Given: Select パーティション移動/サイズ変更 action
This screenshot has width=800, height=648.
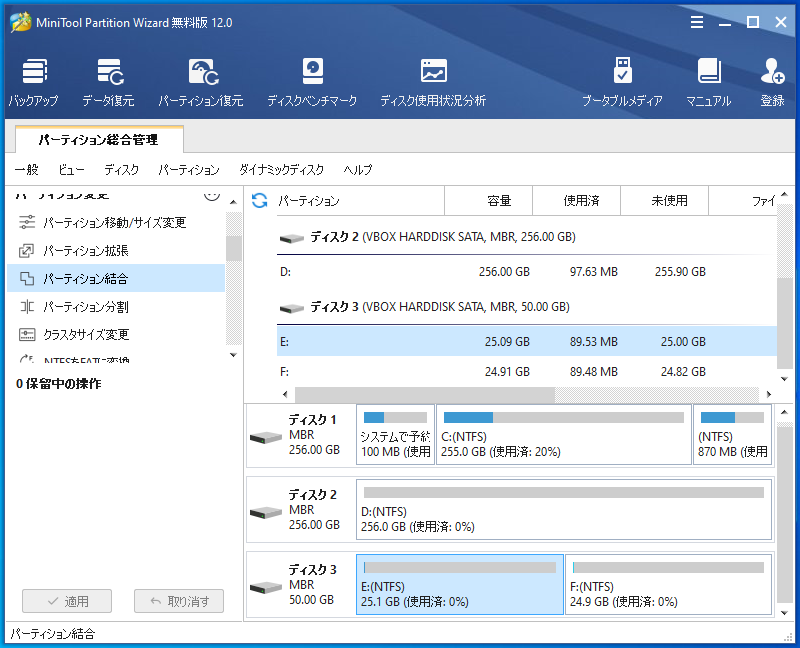Looking at the screenshot, I should click(x=115, y=222).
